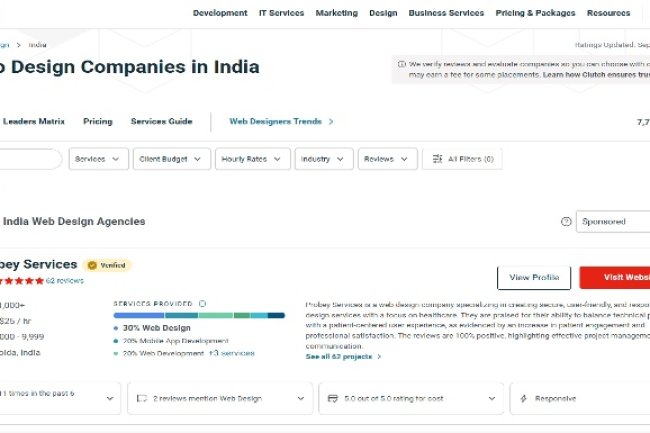650x433 pixels.
Task: Open the Hourly Rates dropdown
Action: coord(252,159)
